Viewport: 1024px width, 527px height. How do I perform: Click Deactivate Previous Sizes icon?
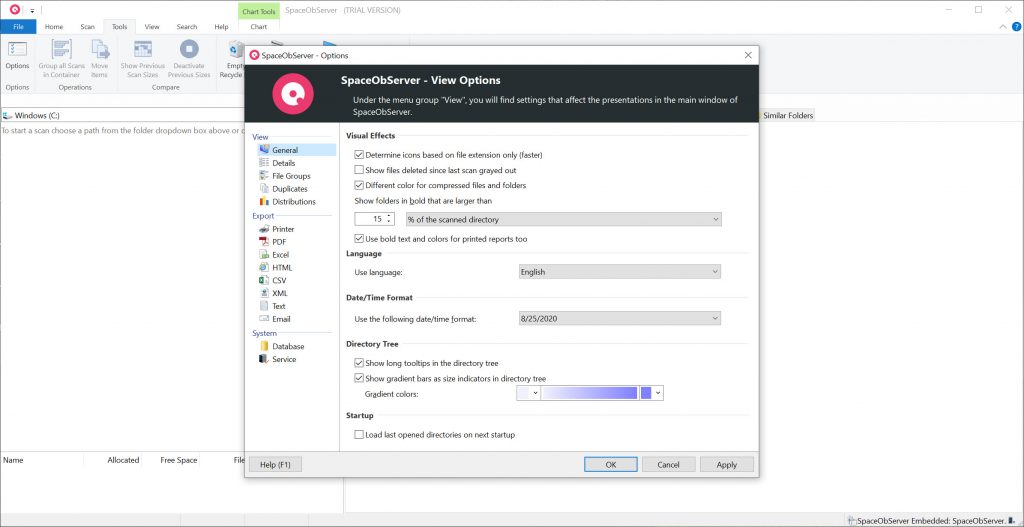click(189, 59)
